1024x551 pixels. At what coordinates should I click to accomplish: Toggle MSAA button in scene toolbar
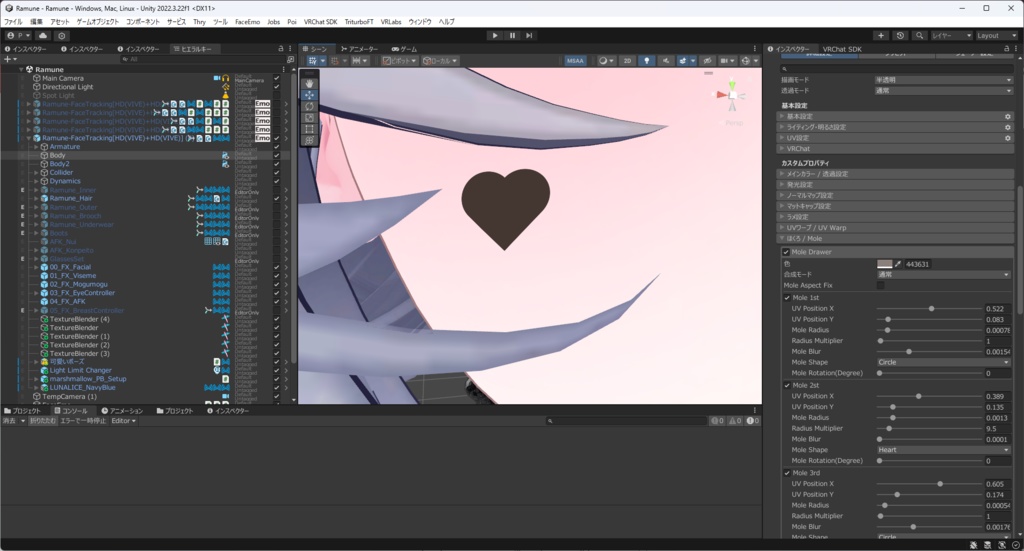pos(575,61)
